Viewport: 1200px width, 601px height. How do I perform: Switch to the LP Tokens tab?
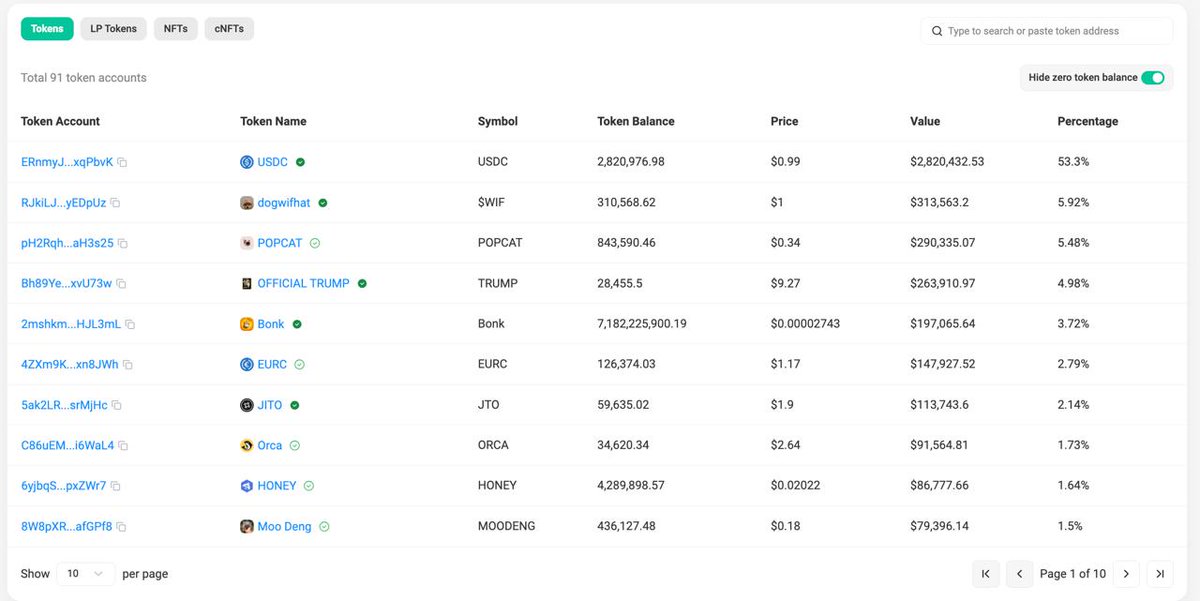pos(114,29)
